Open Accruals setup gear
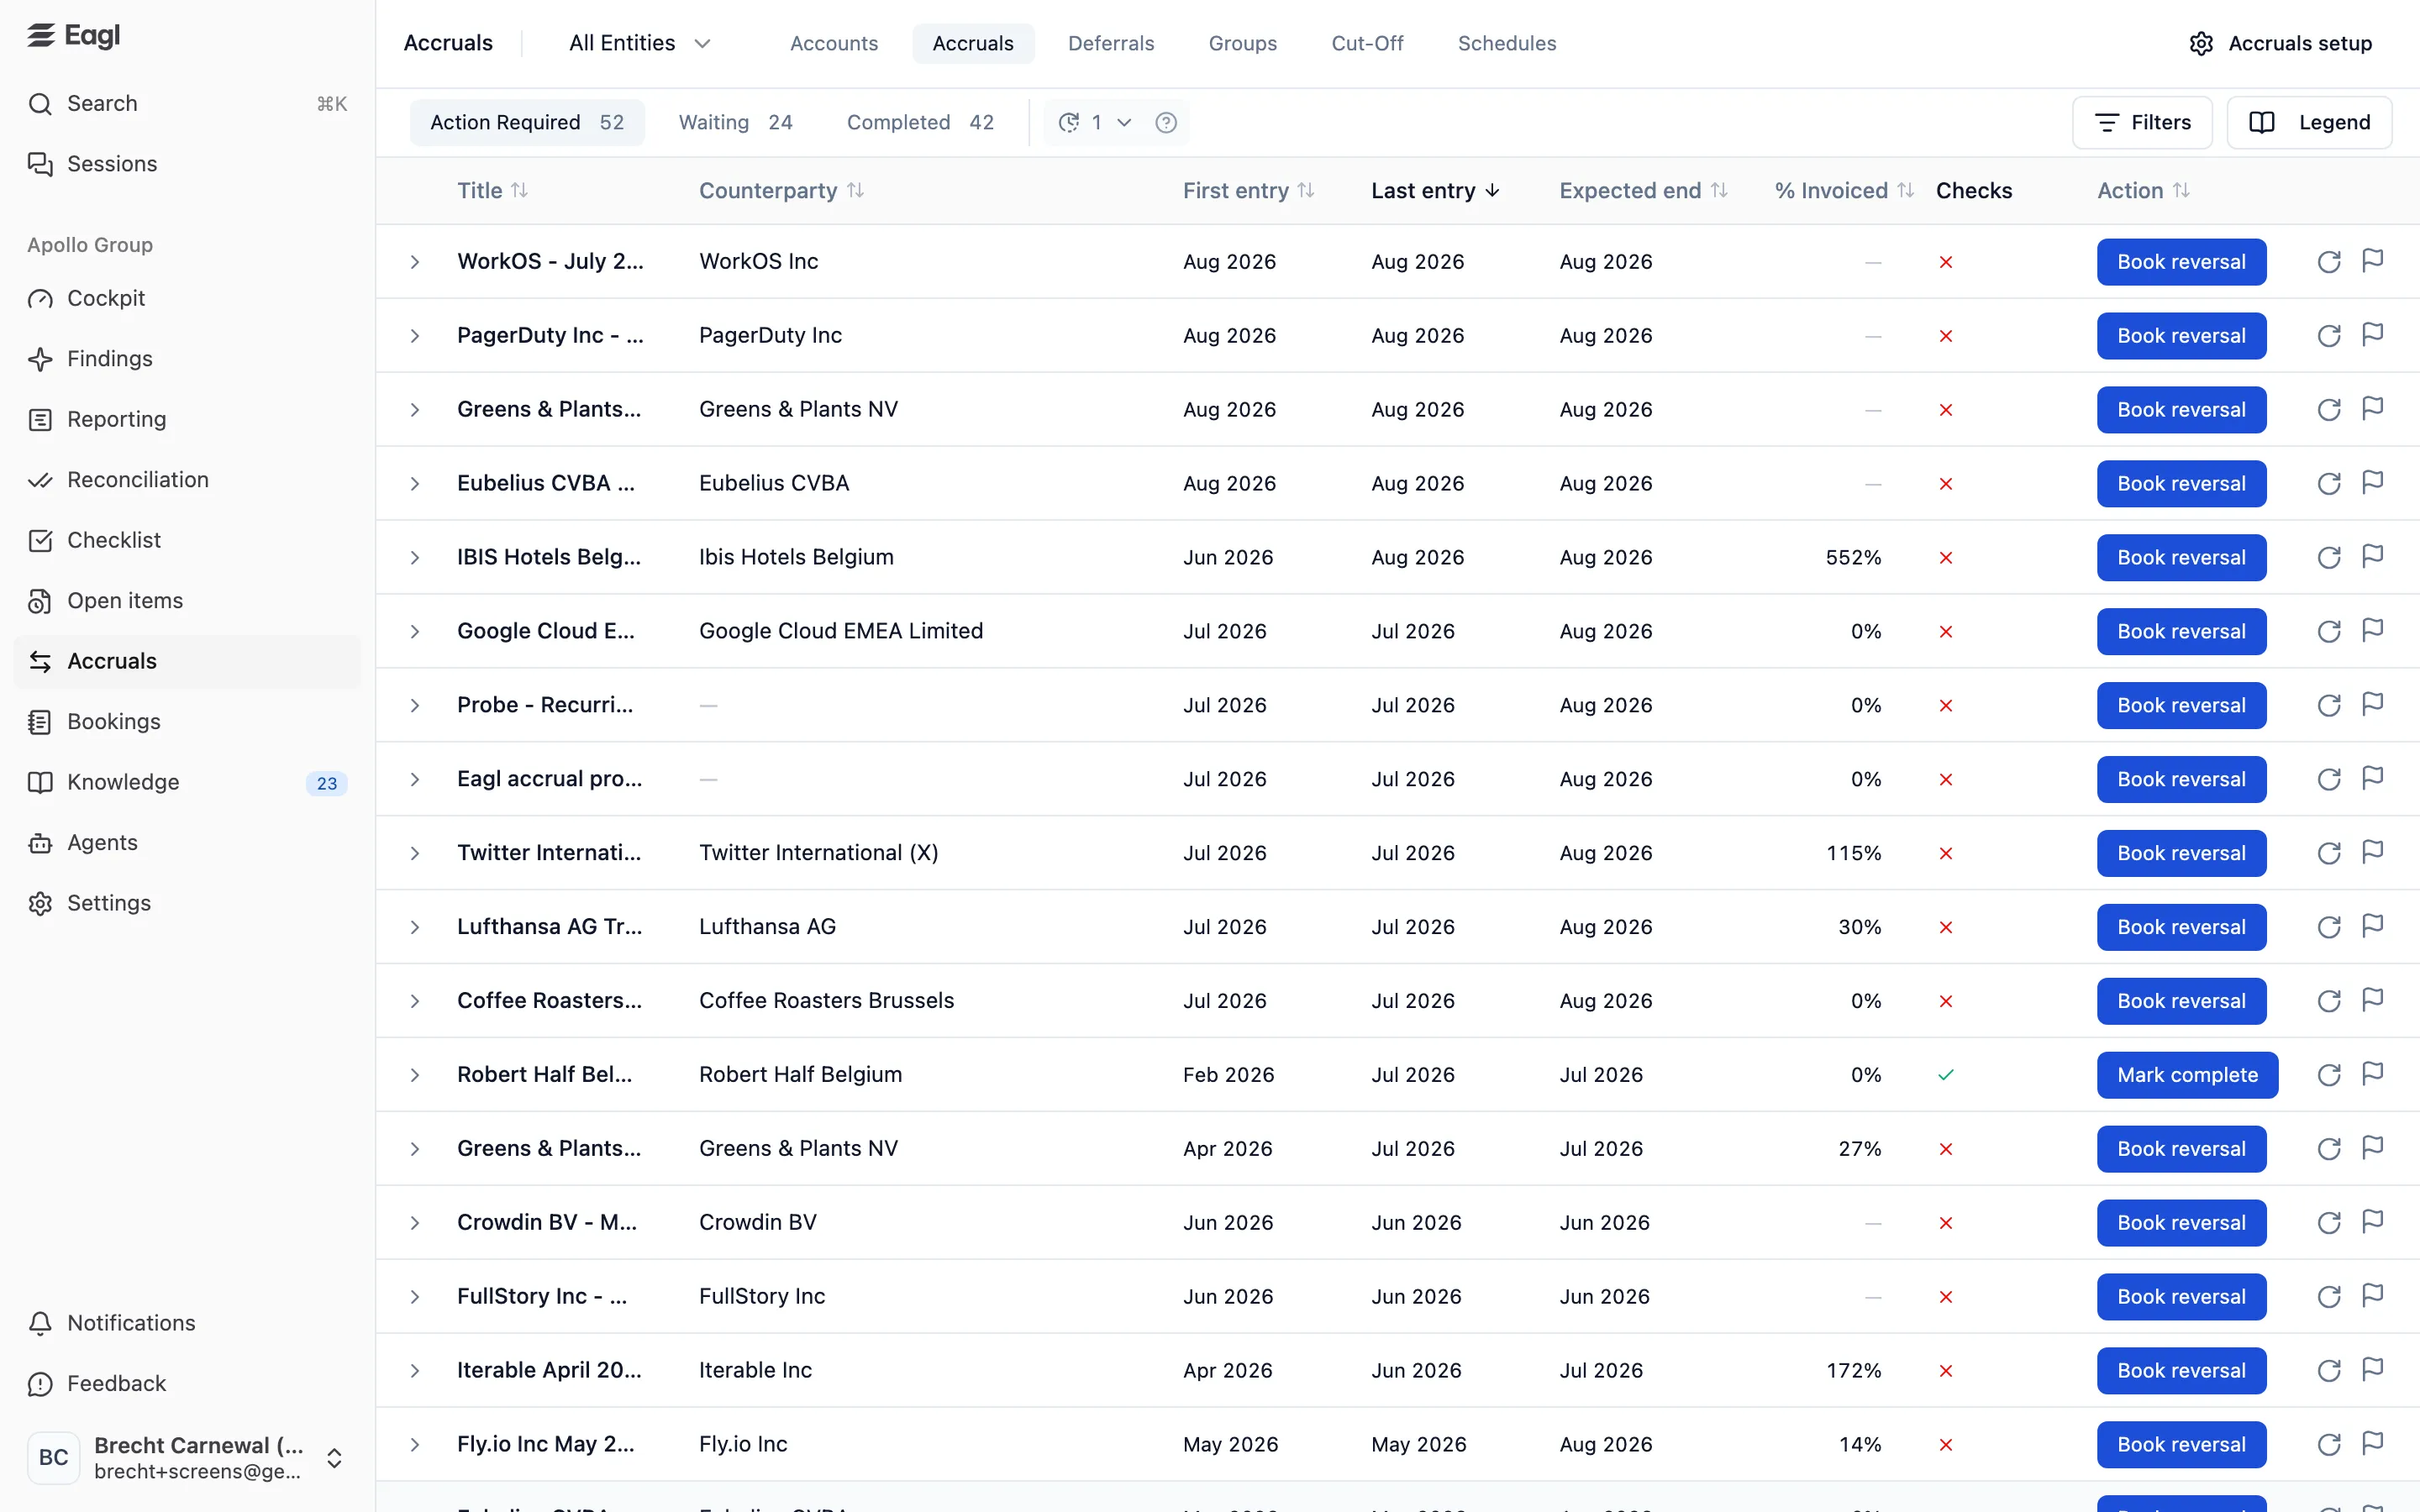Screen dimensions: 2420x1512 [2280, 44]
